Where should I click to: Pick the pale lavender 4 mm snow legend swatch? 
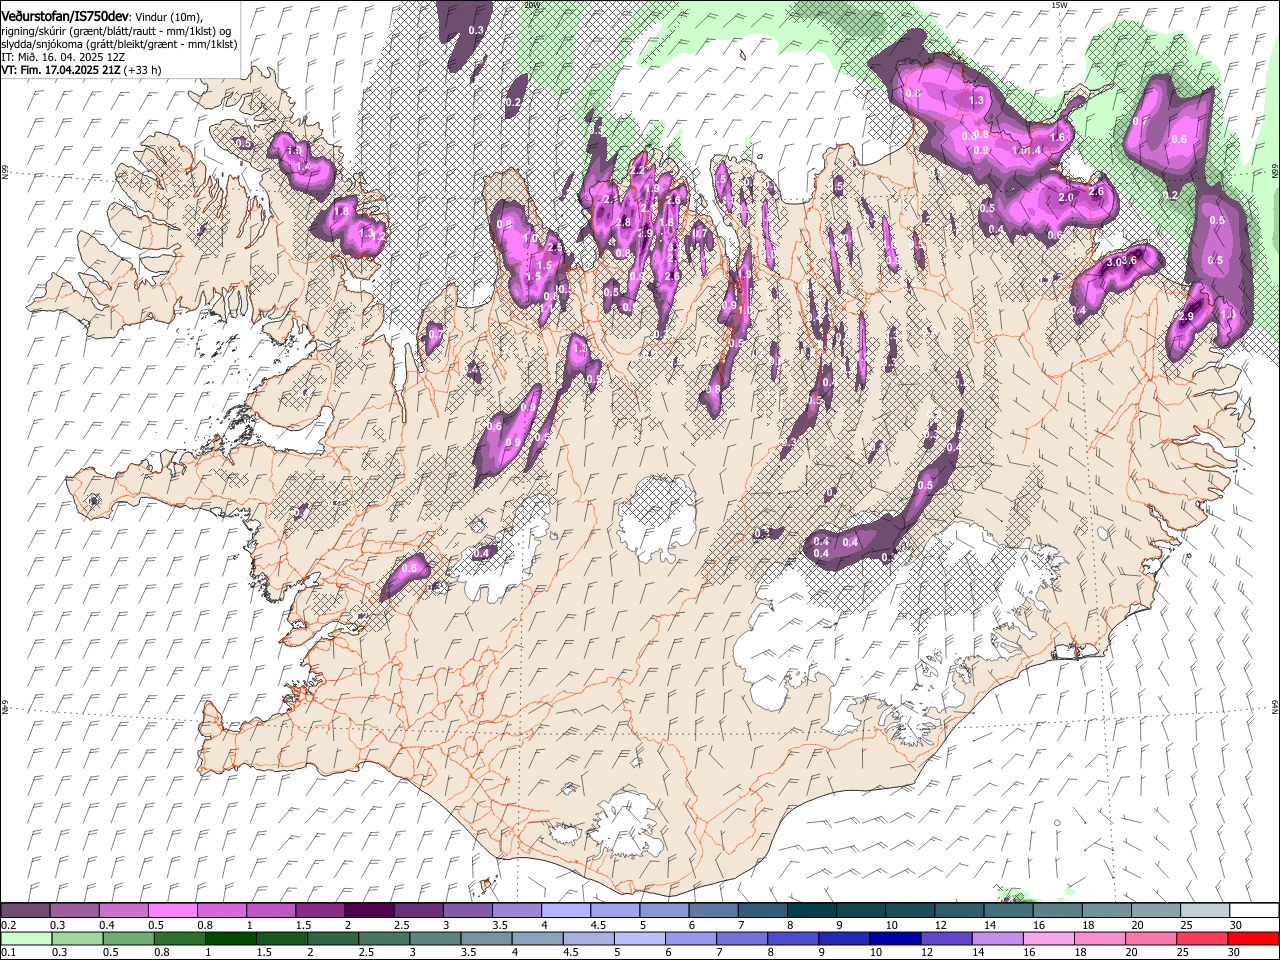[566, 911]
